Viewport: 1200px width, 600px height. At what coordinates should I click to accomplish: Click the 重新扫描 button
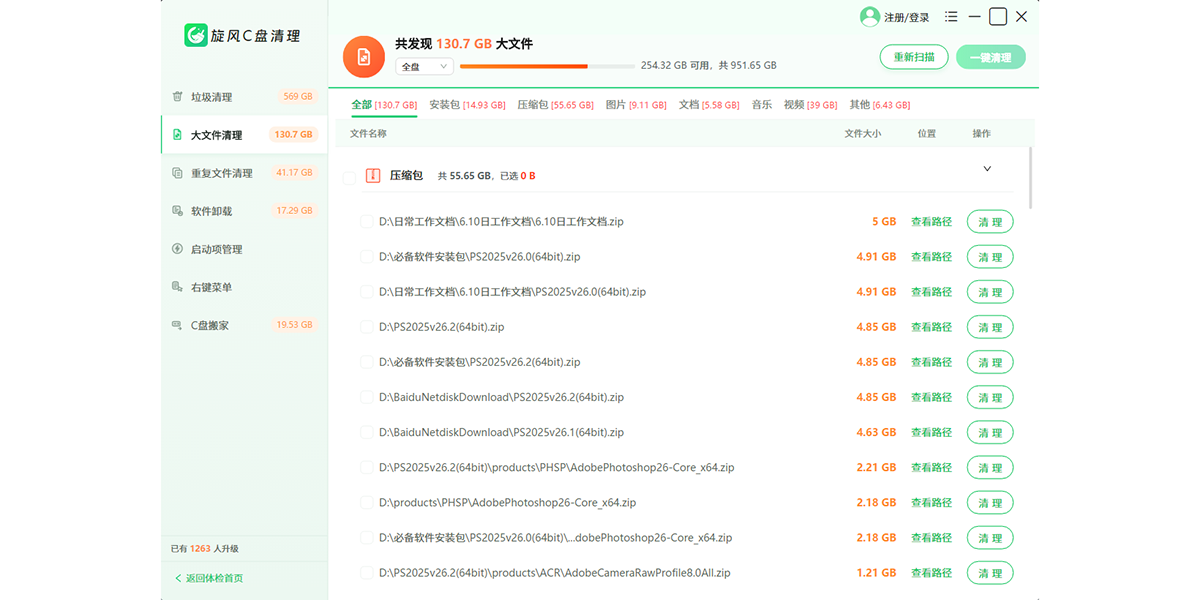[914, 57]
